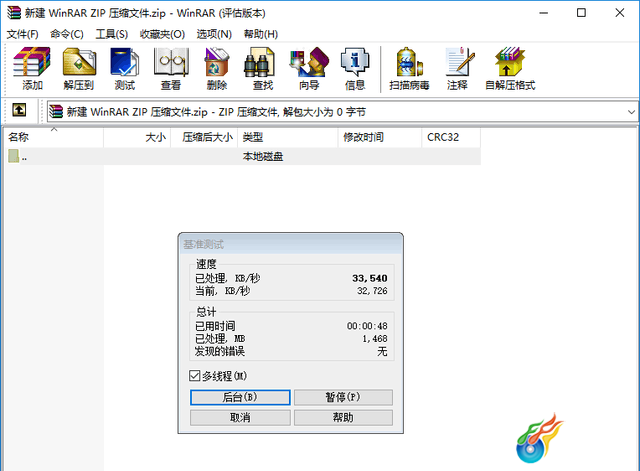
Task: Sort by the CRC32 column header
Action: point(451,137)
